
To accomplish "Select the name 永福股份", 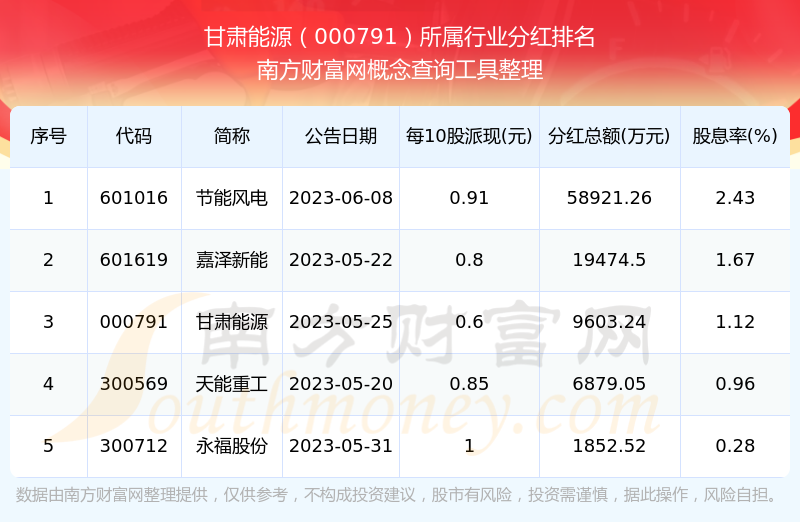I will [x=232, y=446].
